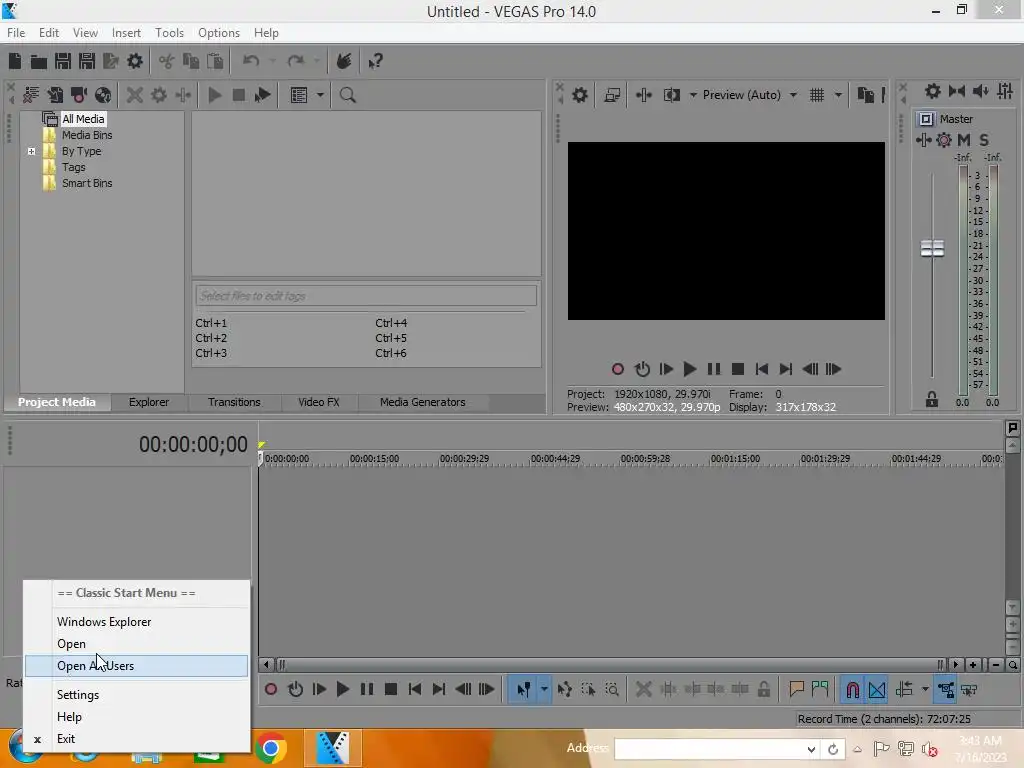Screen dimensions: 1024x768
Task: Click the Undo arrow icon
Action: point(251,61)
